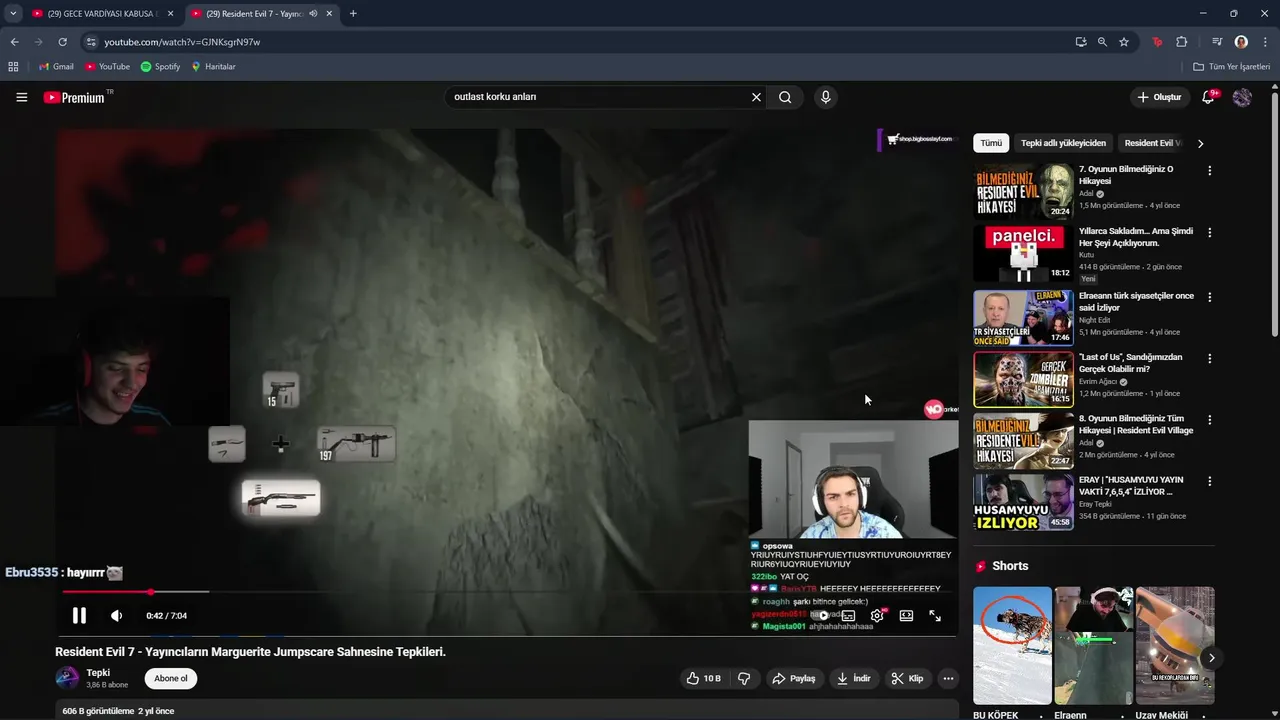Mute the video volume
This screenshot has width=1280, height=720.
(117, 616)
